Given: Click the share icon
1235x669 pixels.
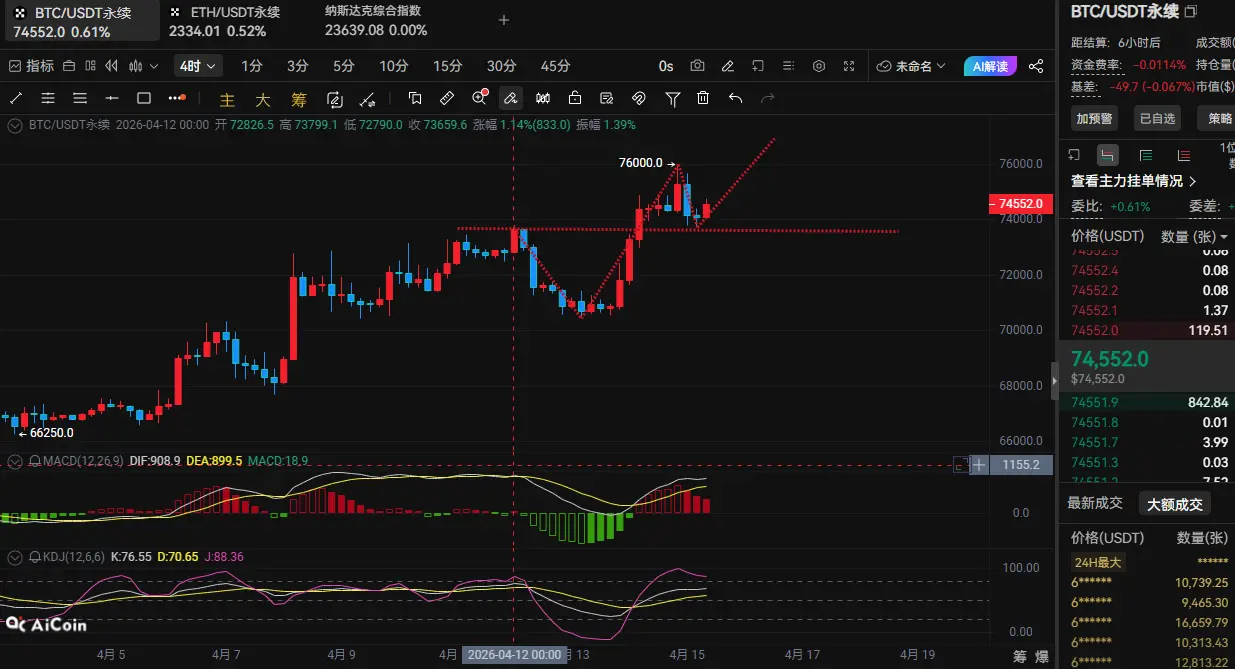Looking at the screenshot, I should coord(1036,66).
